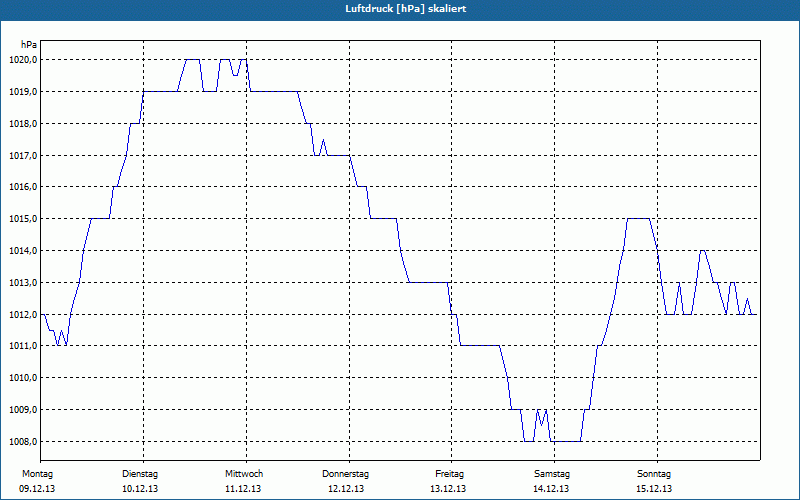Click the 1019,0 axis value

(23, 92)
